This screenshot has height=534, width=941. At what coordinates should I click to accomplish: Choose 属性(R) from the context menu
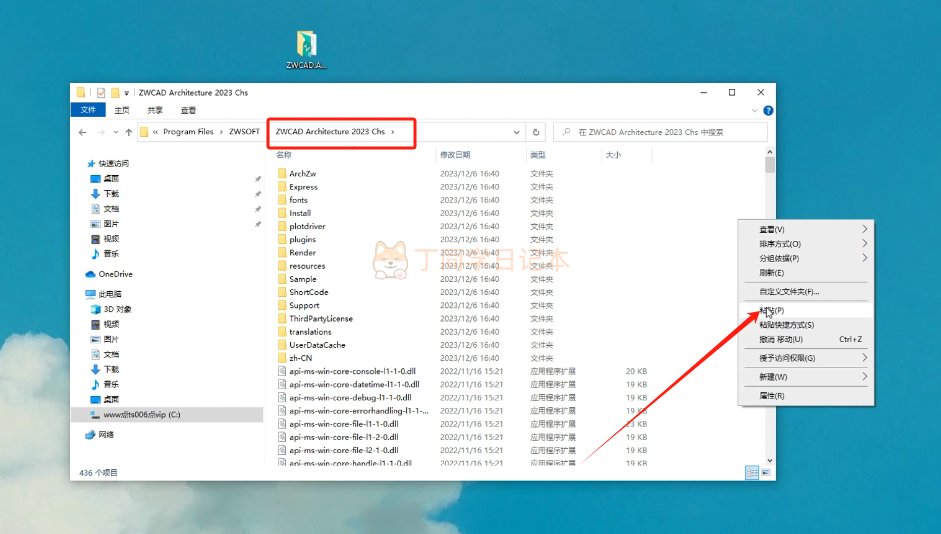772,396
